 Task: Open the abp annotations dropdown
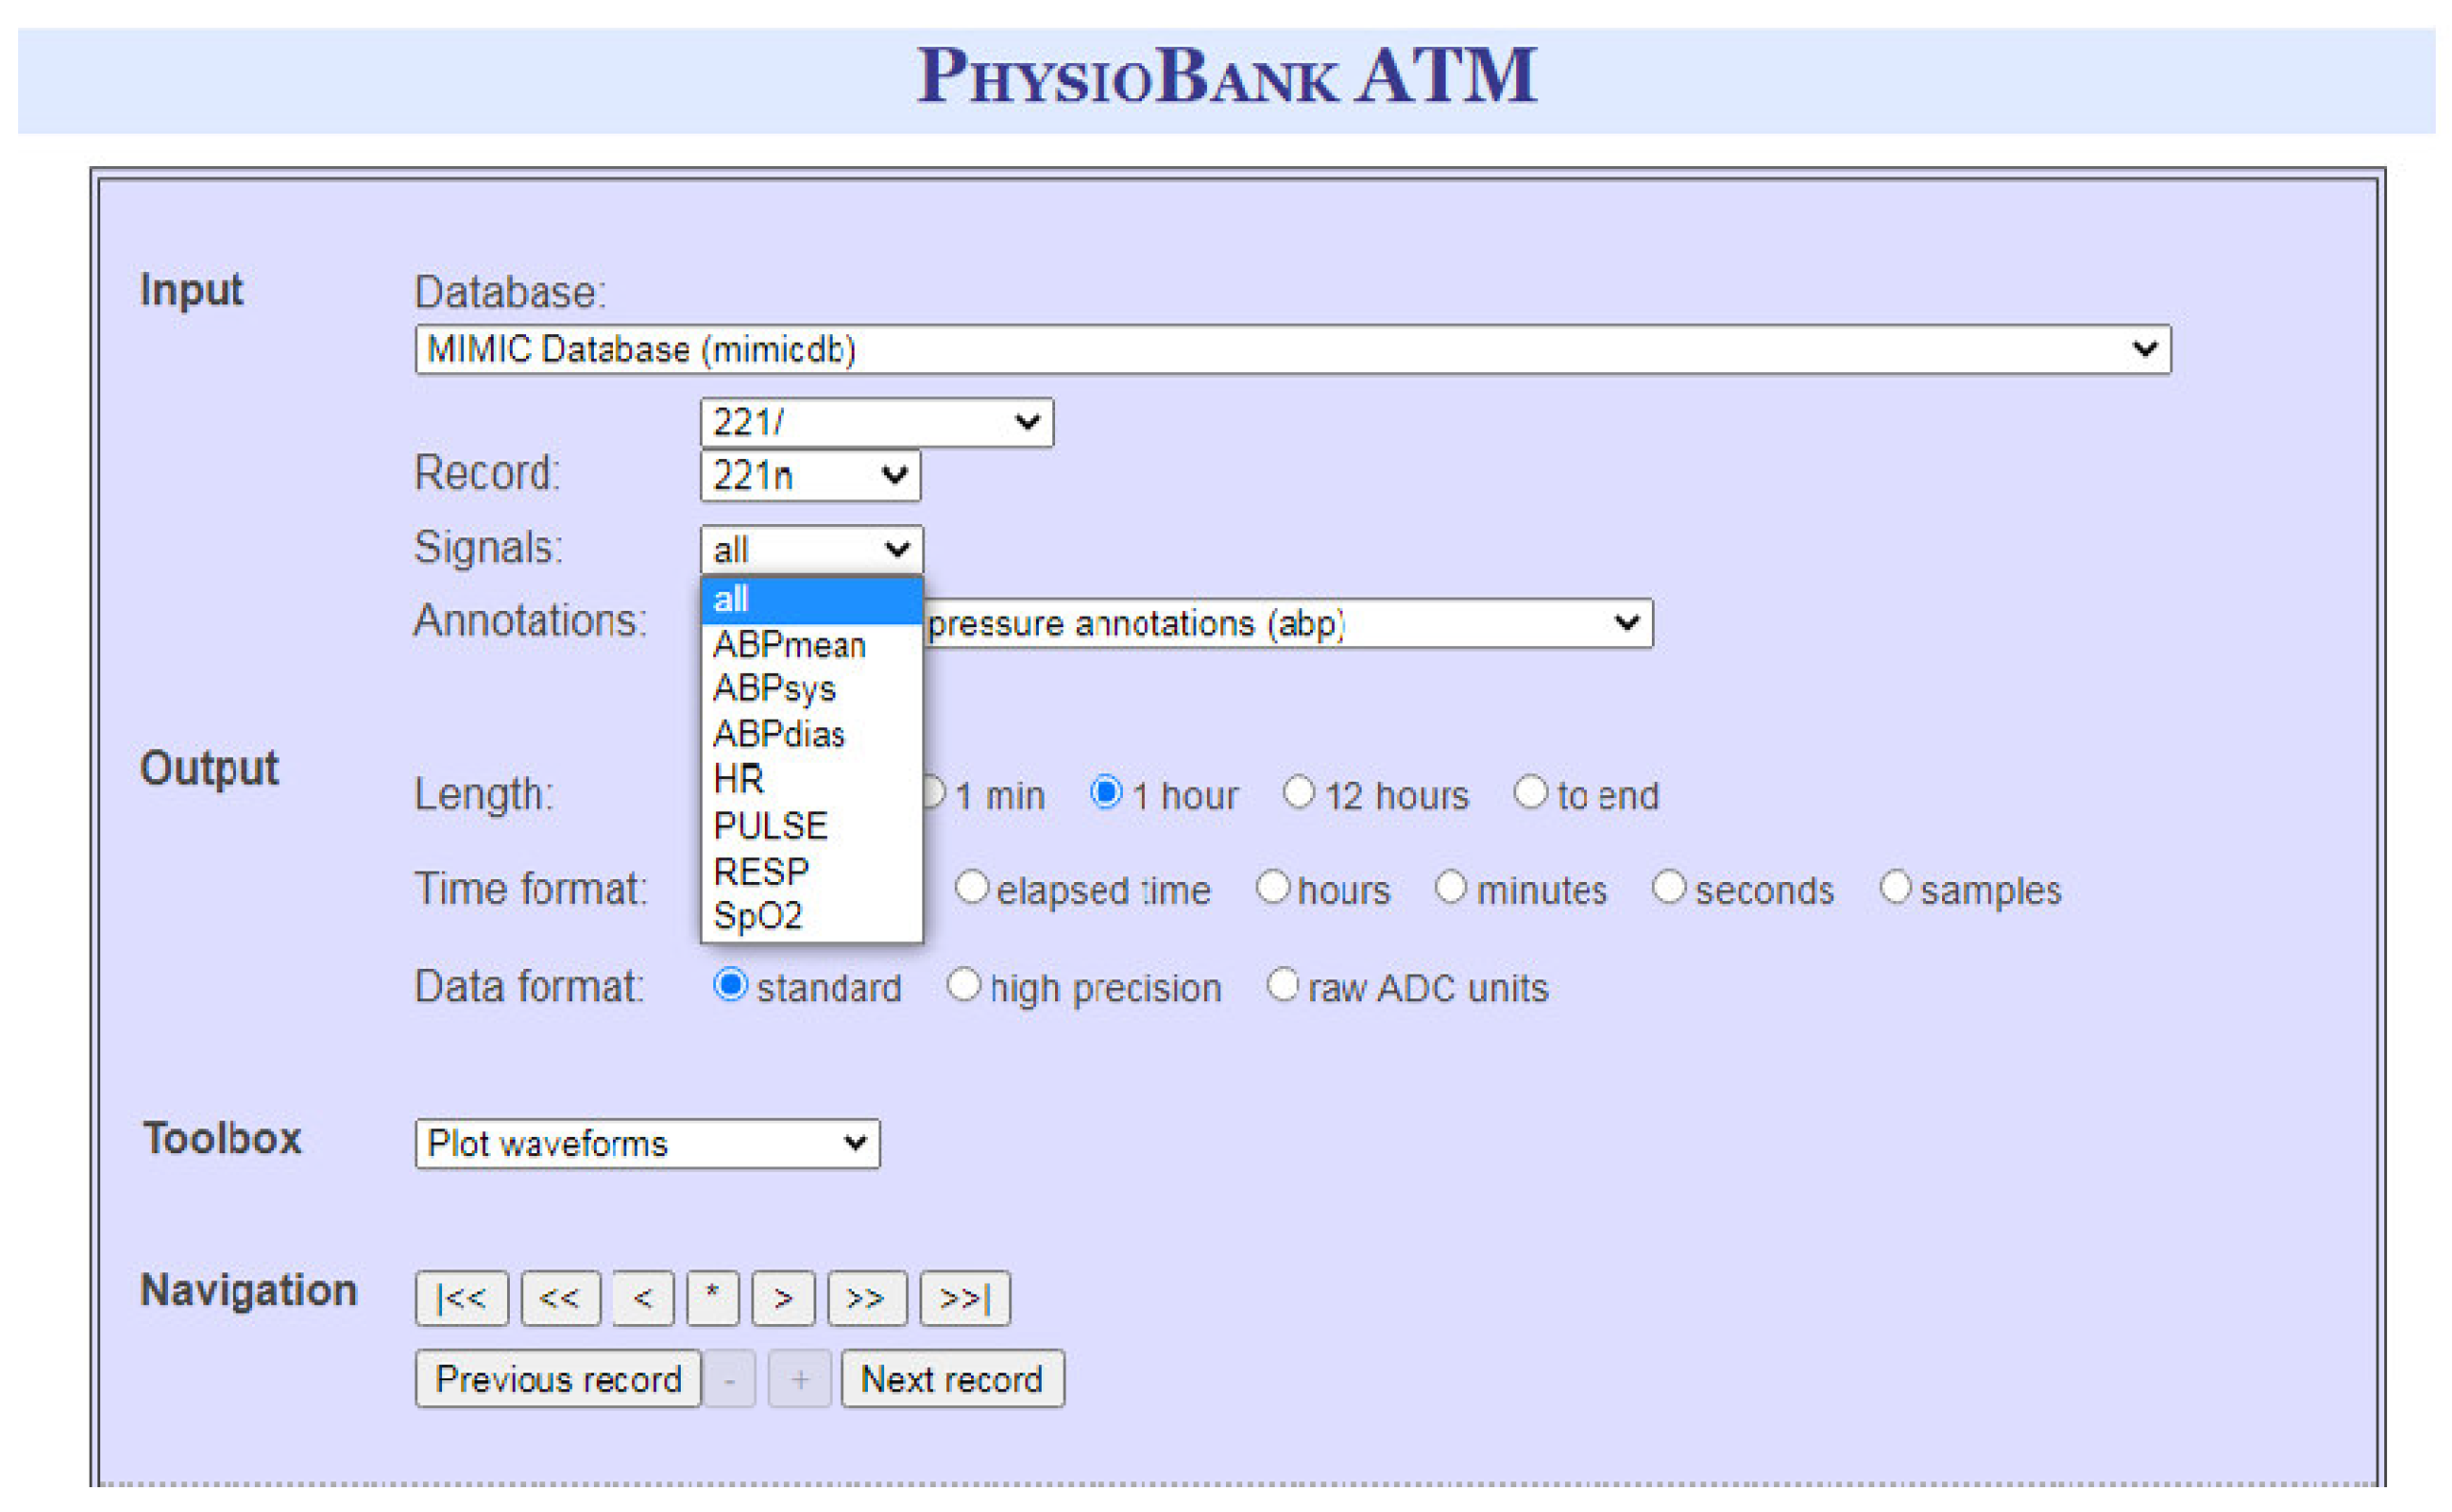point(1285,623)
